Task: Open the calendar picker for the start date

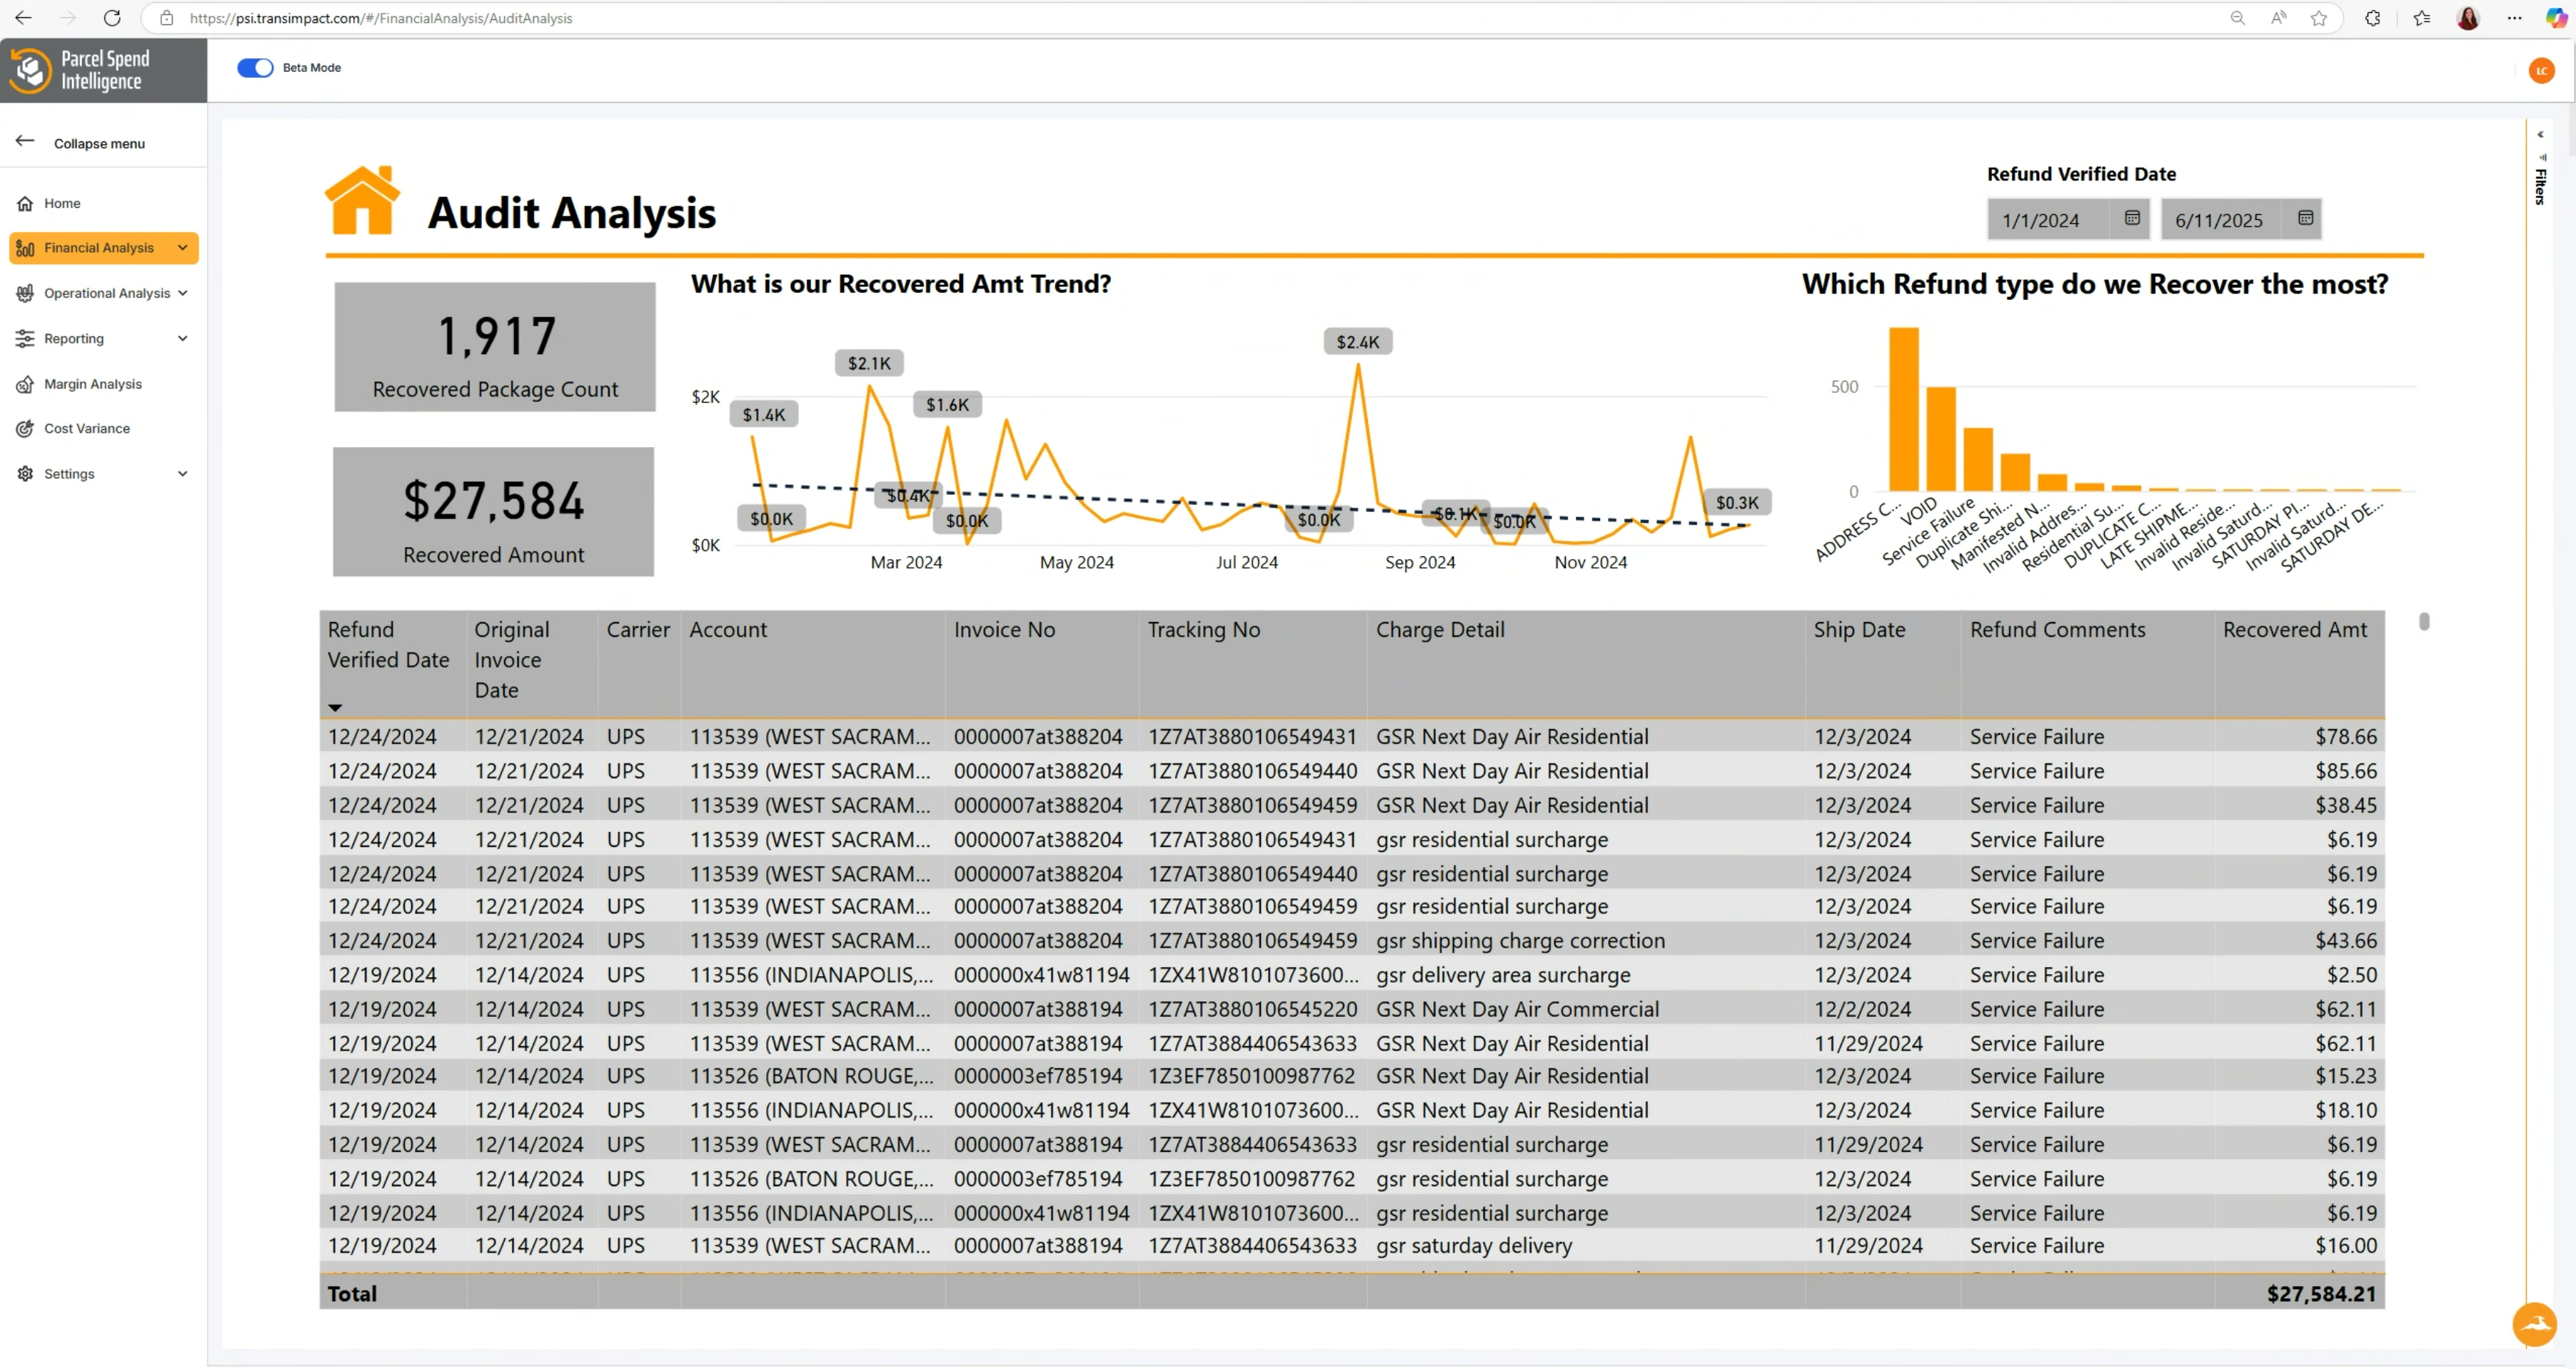Action: (2133, 218)
